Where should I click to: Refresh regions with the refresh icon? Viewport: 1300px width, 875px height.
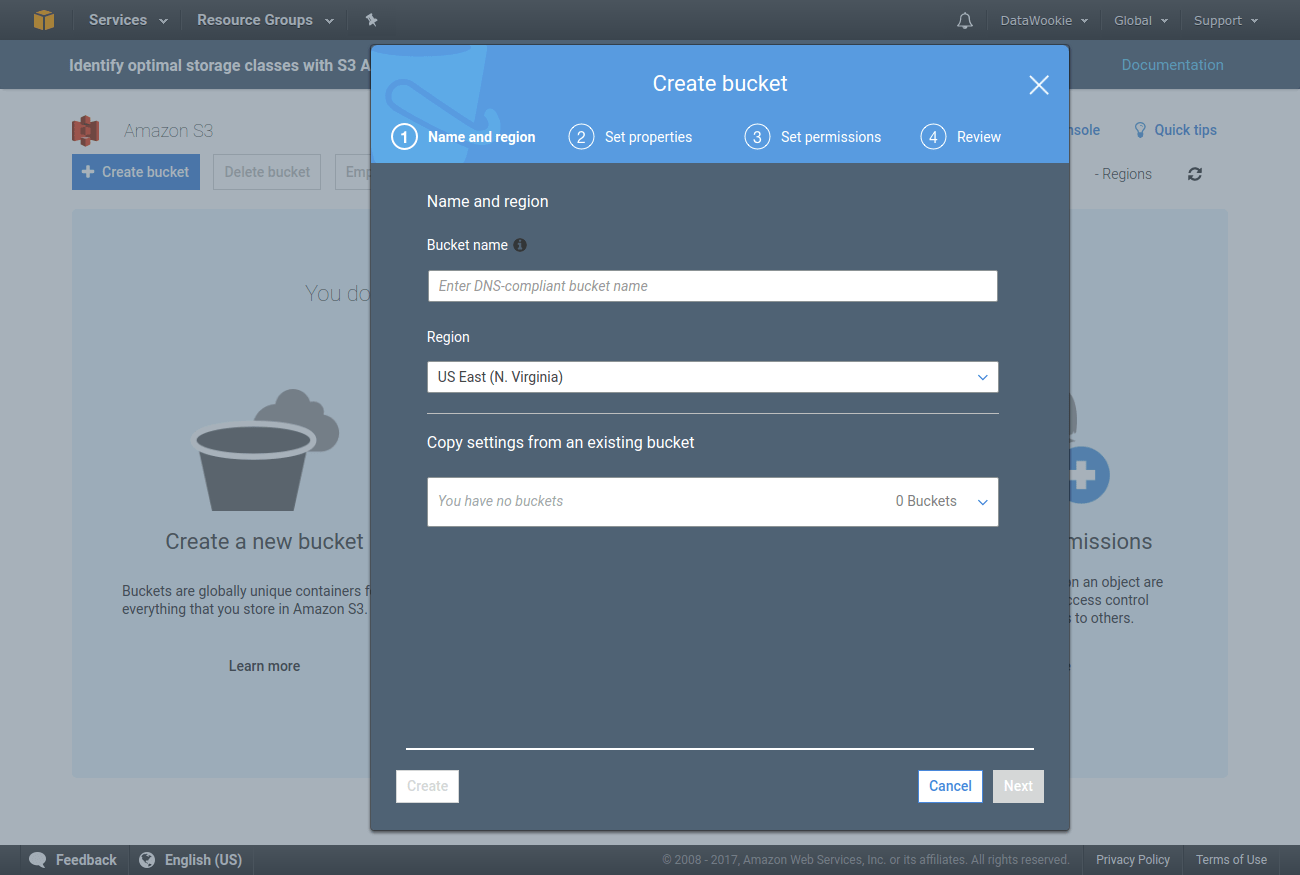tap(1194, 173)
